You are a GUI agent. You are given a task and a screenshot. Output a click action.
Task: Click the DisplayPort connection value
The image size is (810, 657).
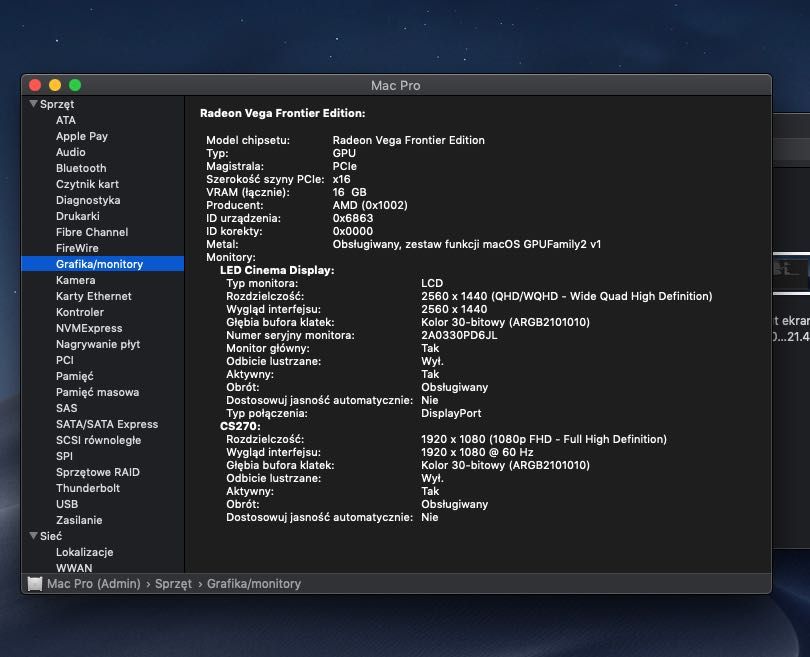point(451,413)
